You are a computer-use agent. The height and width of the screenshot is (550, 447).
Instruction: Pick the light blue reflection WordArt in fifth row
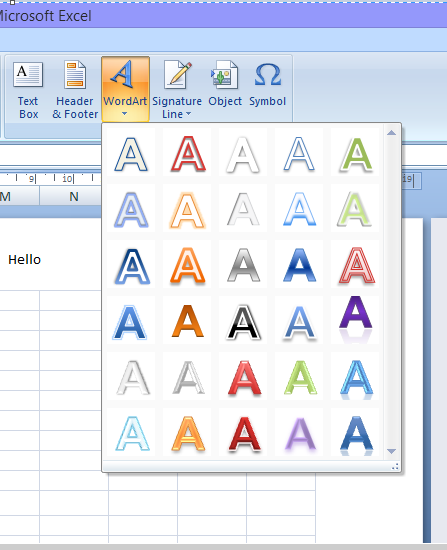click(x=355, y=377)
